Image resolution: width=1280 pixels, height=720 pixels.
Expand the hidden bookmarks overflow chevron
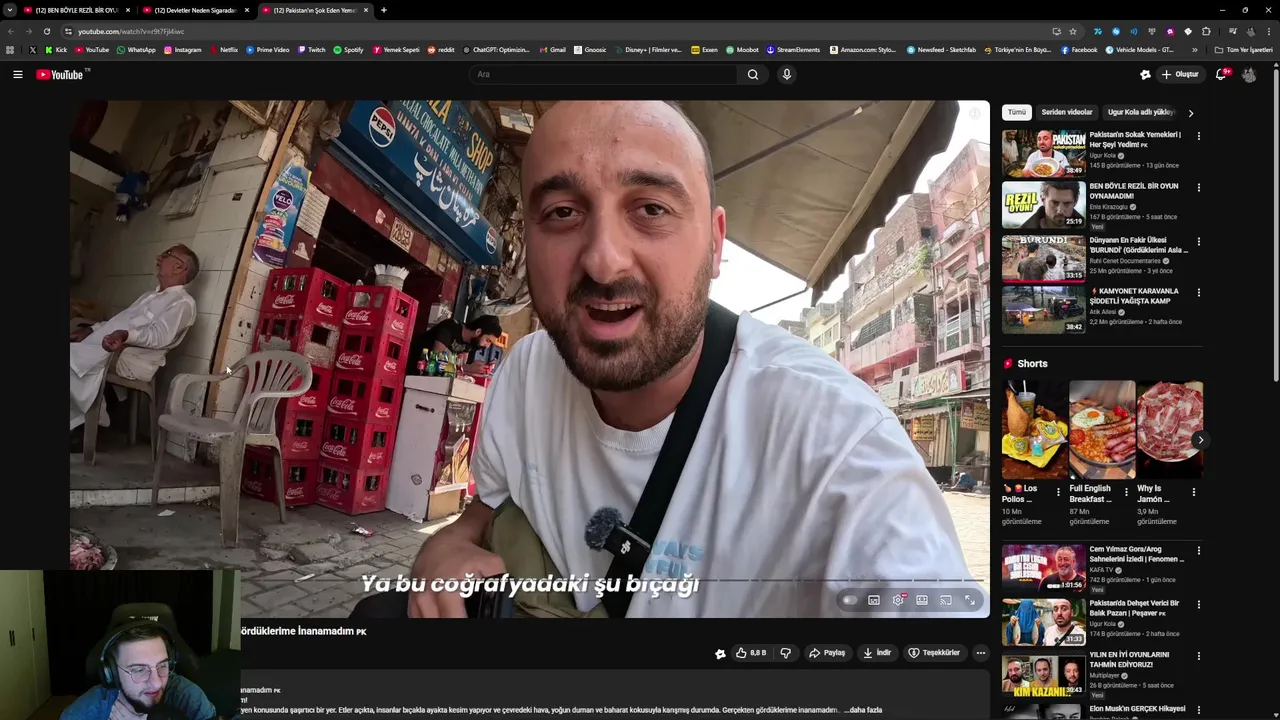coord(1194,49)
